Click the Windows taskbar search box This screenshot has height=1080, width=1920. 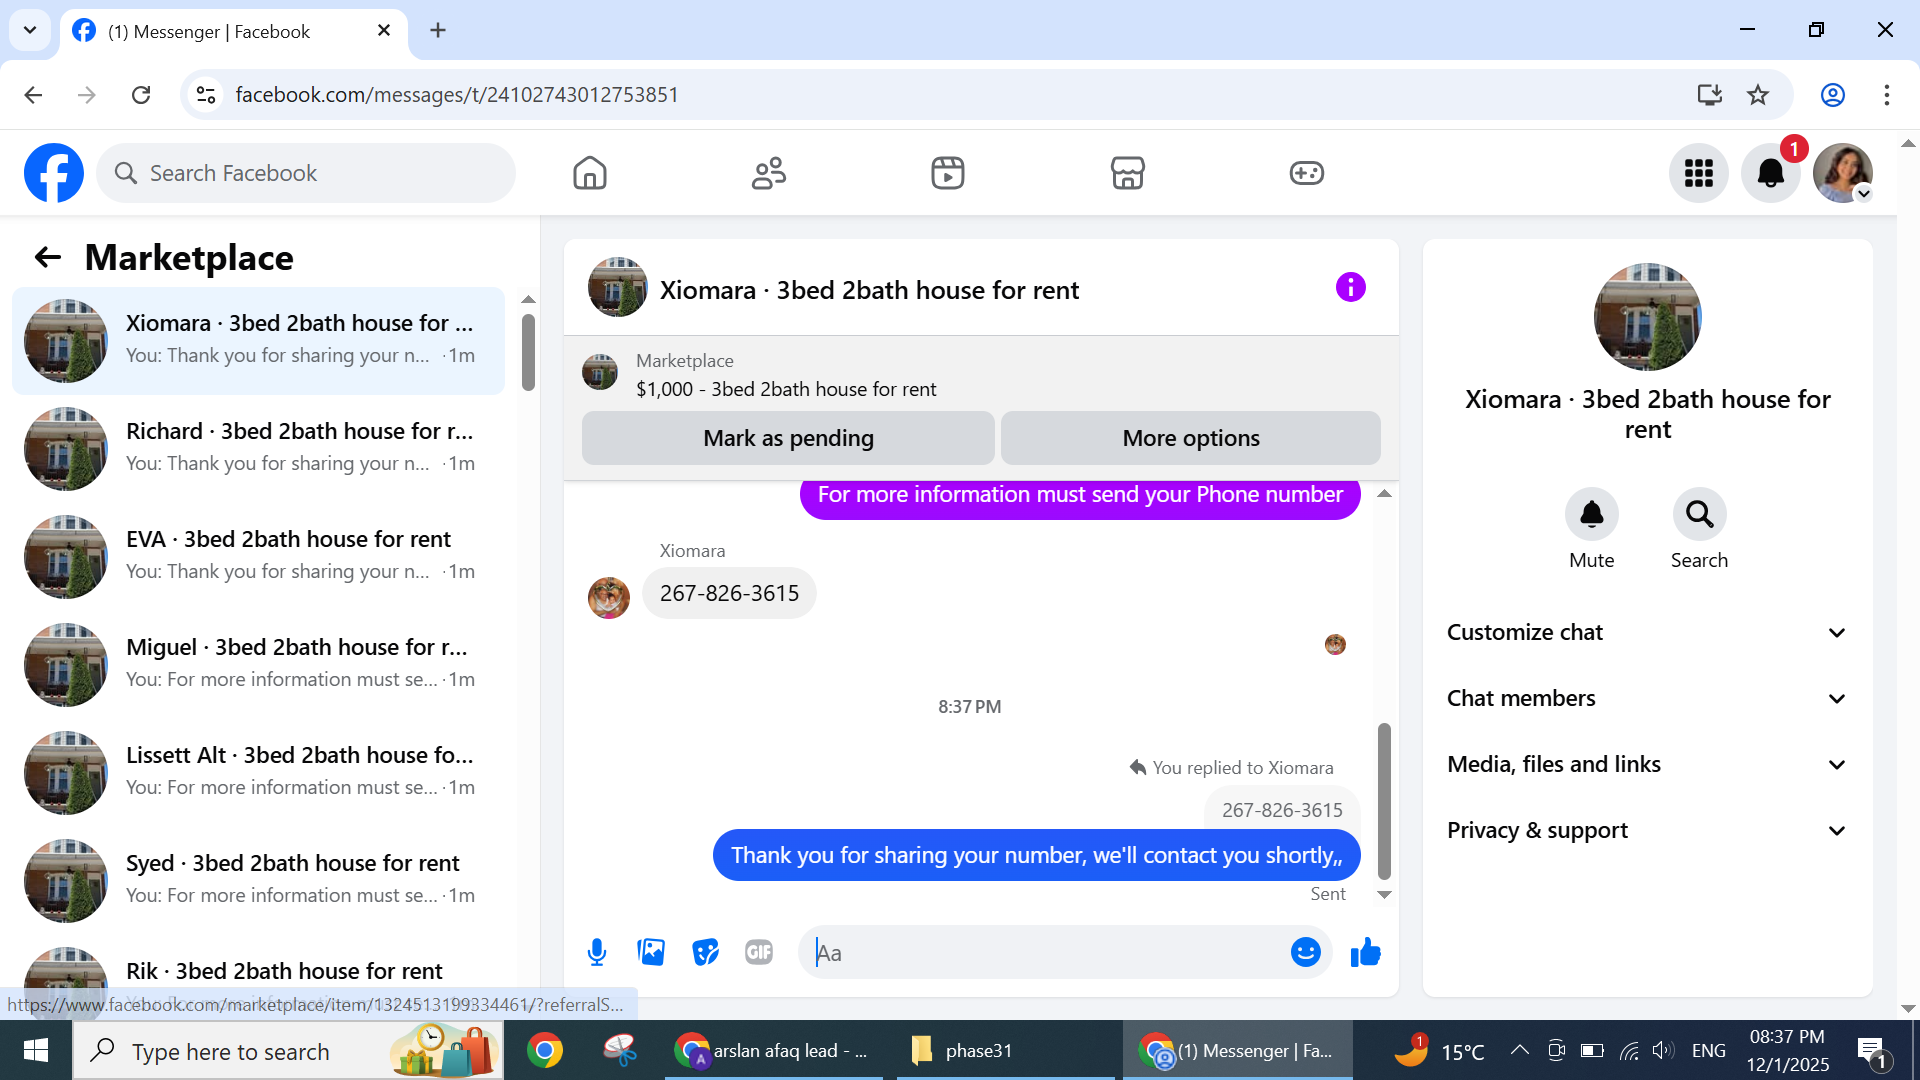click(288, 1050)
